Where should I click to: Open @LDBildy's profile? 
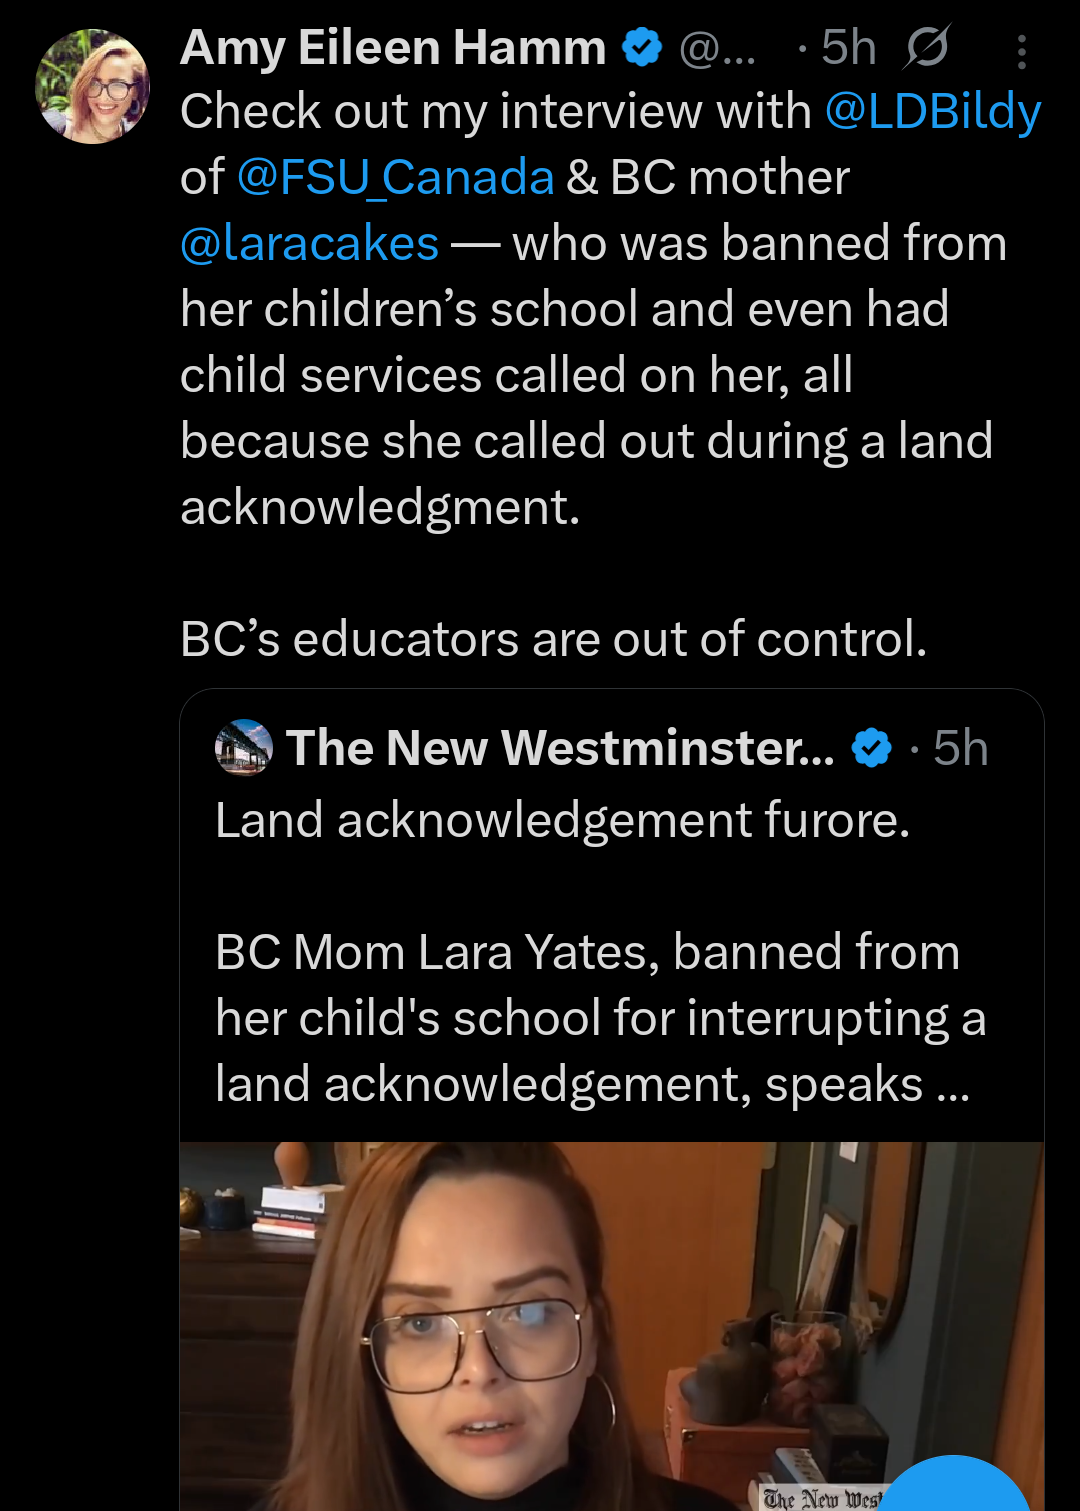[934, 111]
